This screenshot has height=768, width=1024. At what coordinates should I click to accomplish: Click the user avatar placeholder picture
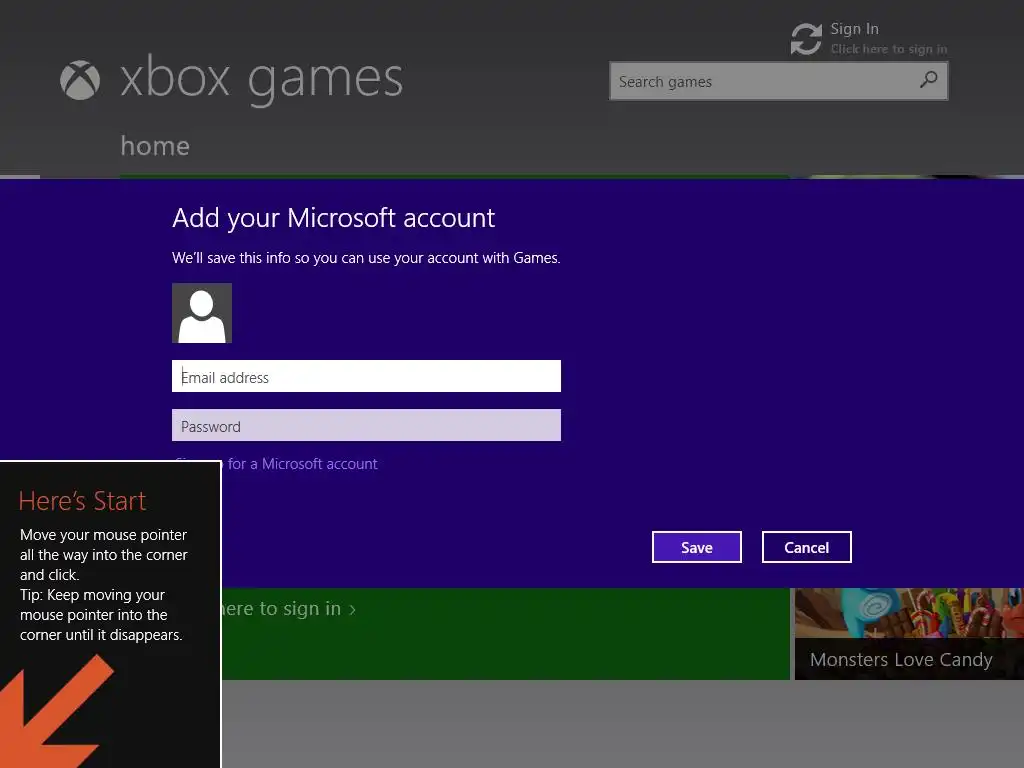tap(202, 313)
